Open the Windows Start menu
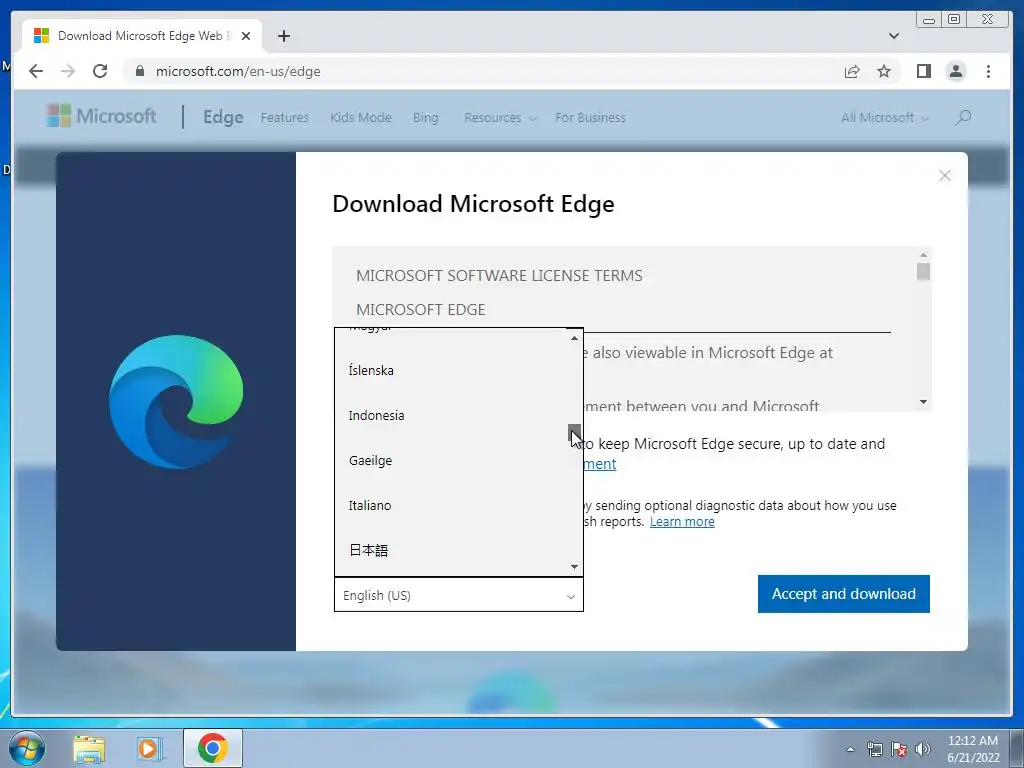This screenshot has width=1024, height=768. point(27,748)
